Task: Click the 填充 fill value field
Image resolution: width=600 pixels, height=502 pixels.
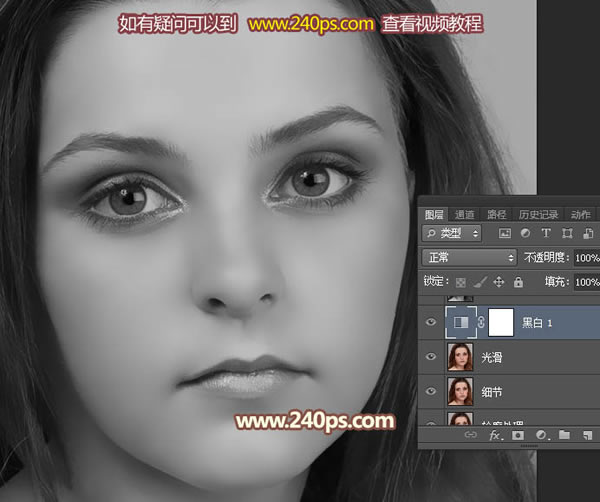Action: pyautogui.click(x=587, y=282)
